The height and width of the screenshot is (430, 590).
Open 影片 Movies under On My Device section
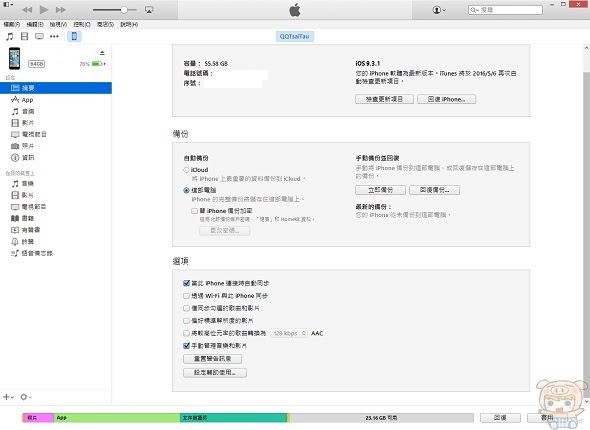pyautogui.click(x=56, y=195)
